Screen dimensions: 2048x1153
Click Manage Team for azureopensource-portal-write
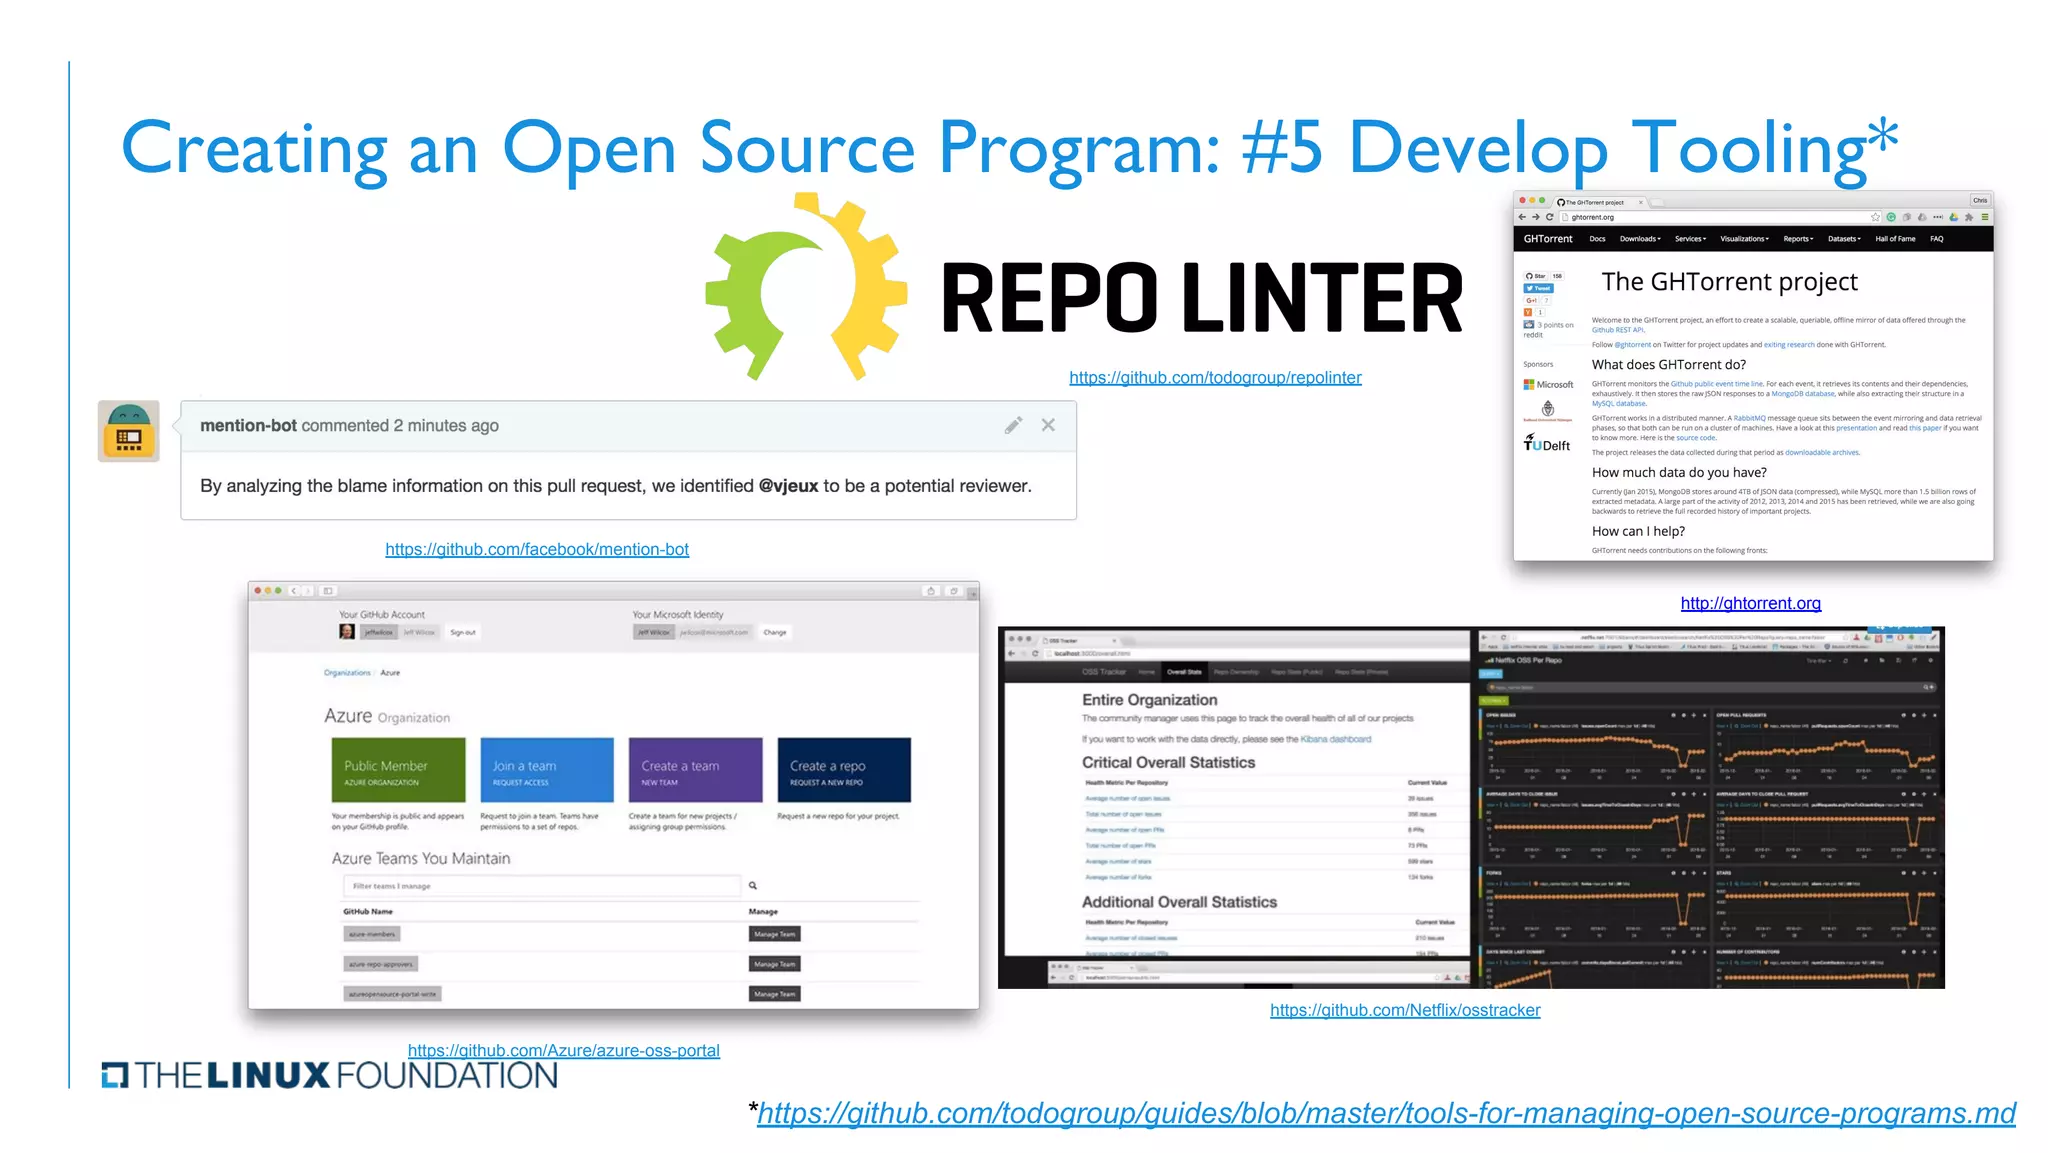coord(775,994)
